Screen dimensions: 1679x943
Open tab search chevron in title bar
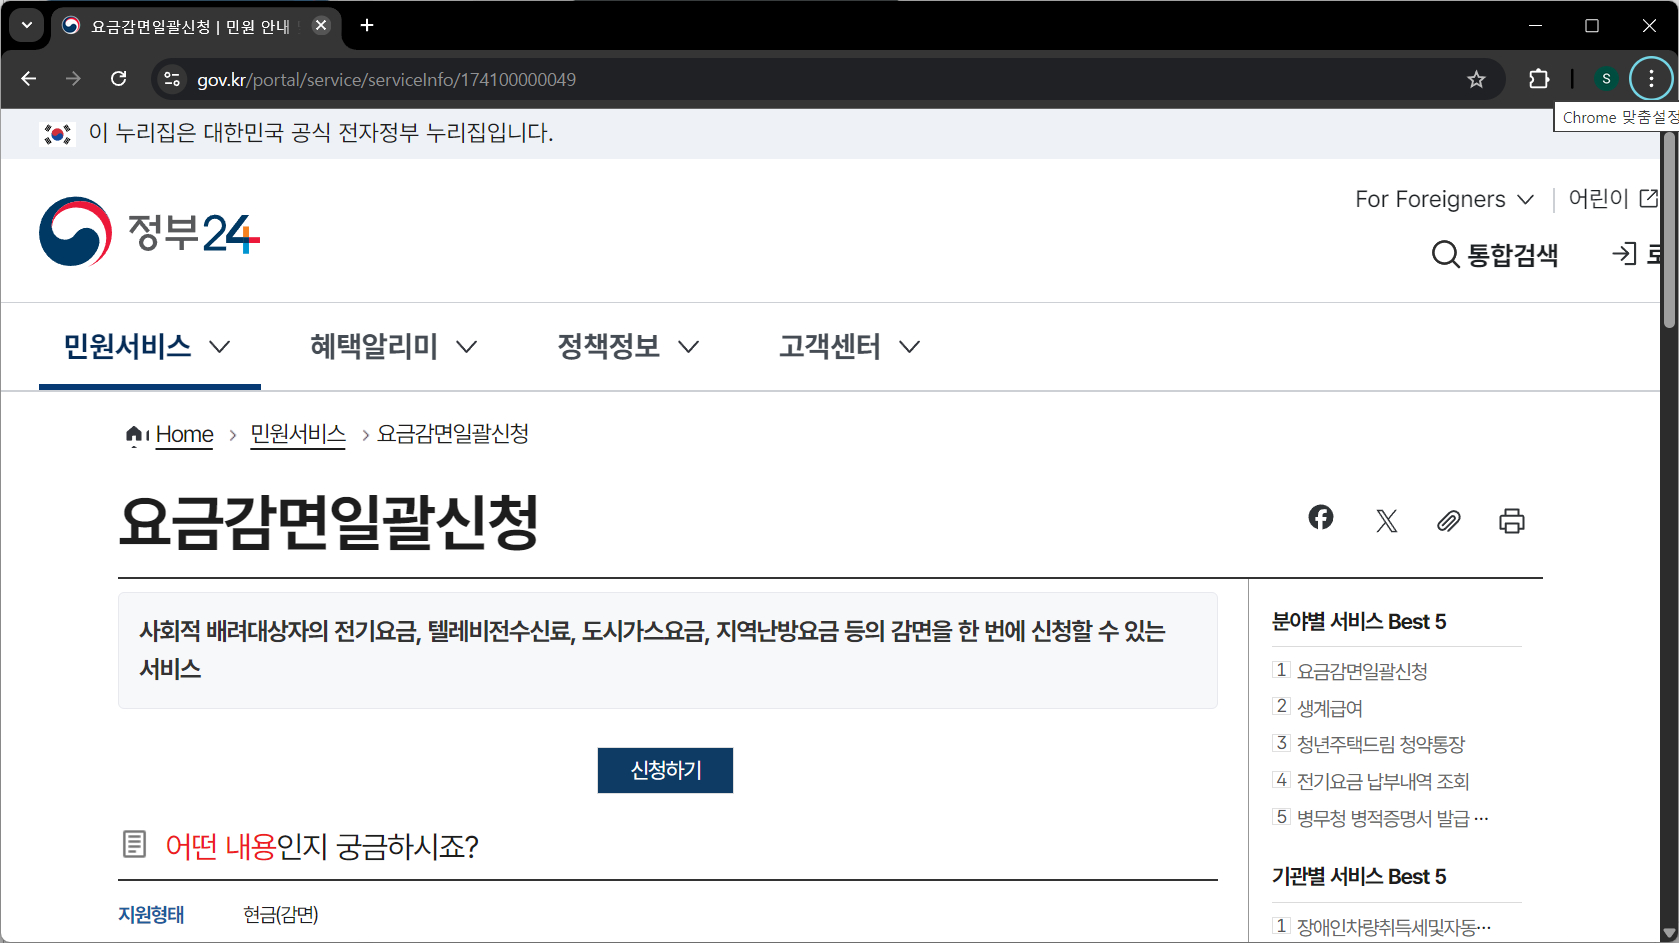(27, 25)
